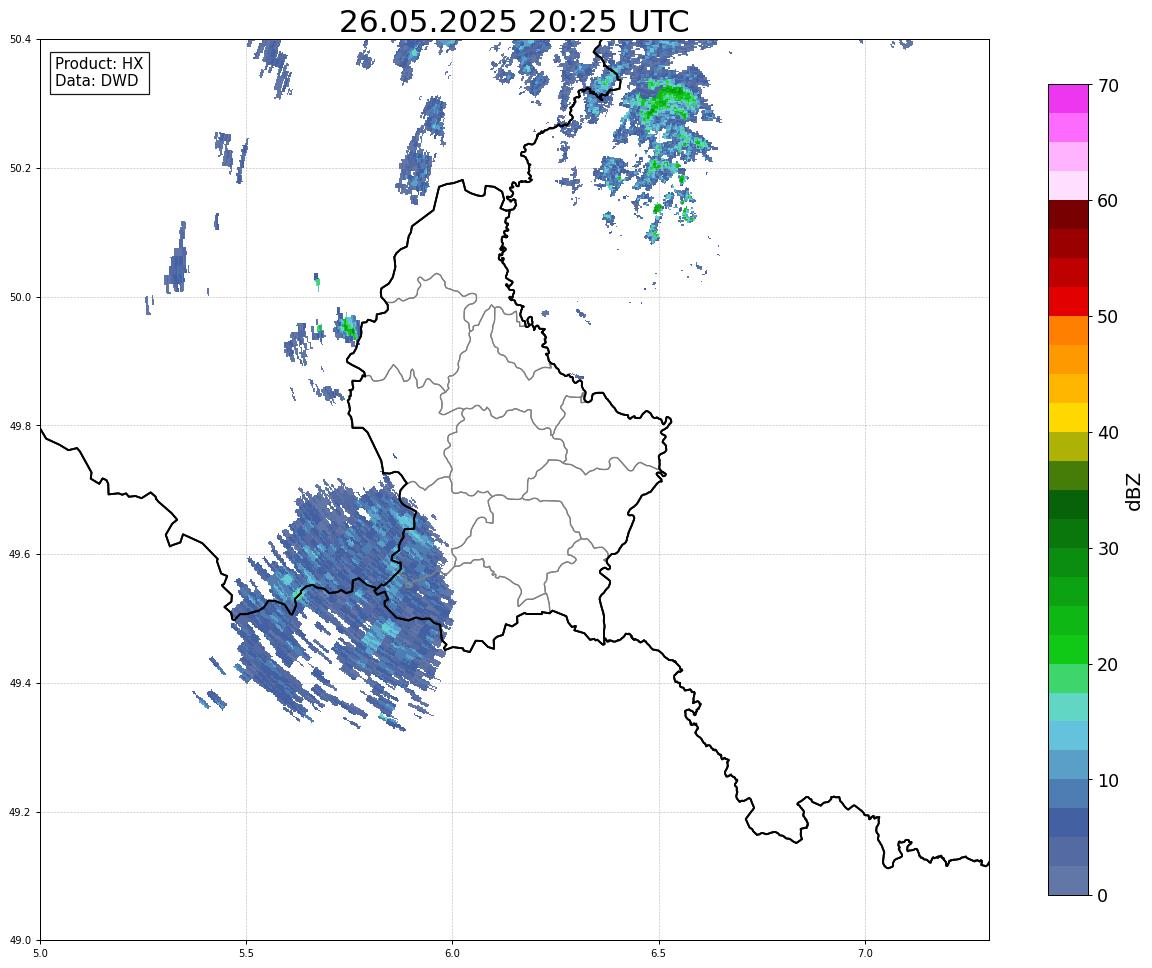The height and width of the screenshot is (968, 1152).
Task: Click the 49.2 latitude axis label
Action: coord(21,812)
